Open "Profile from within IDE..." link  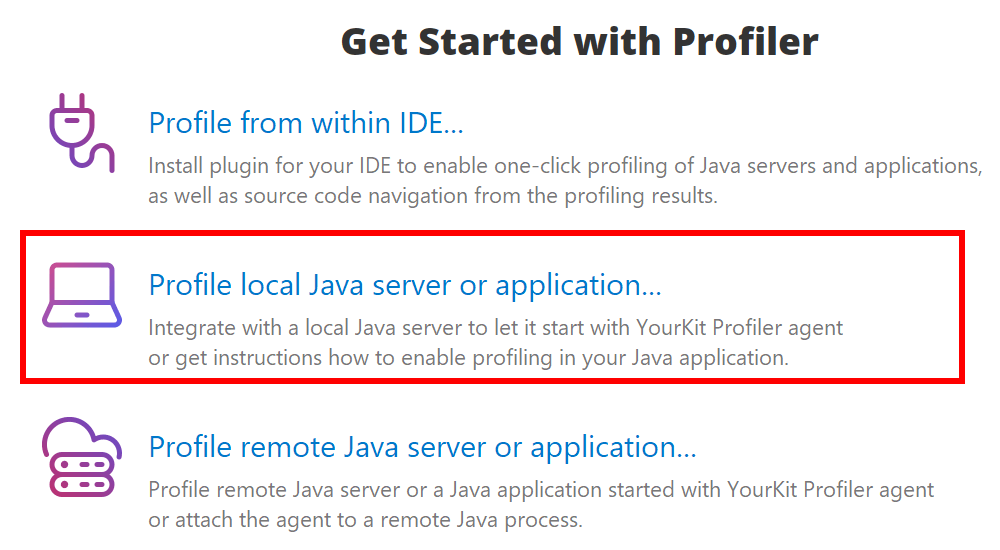coord(306,123)
